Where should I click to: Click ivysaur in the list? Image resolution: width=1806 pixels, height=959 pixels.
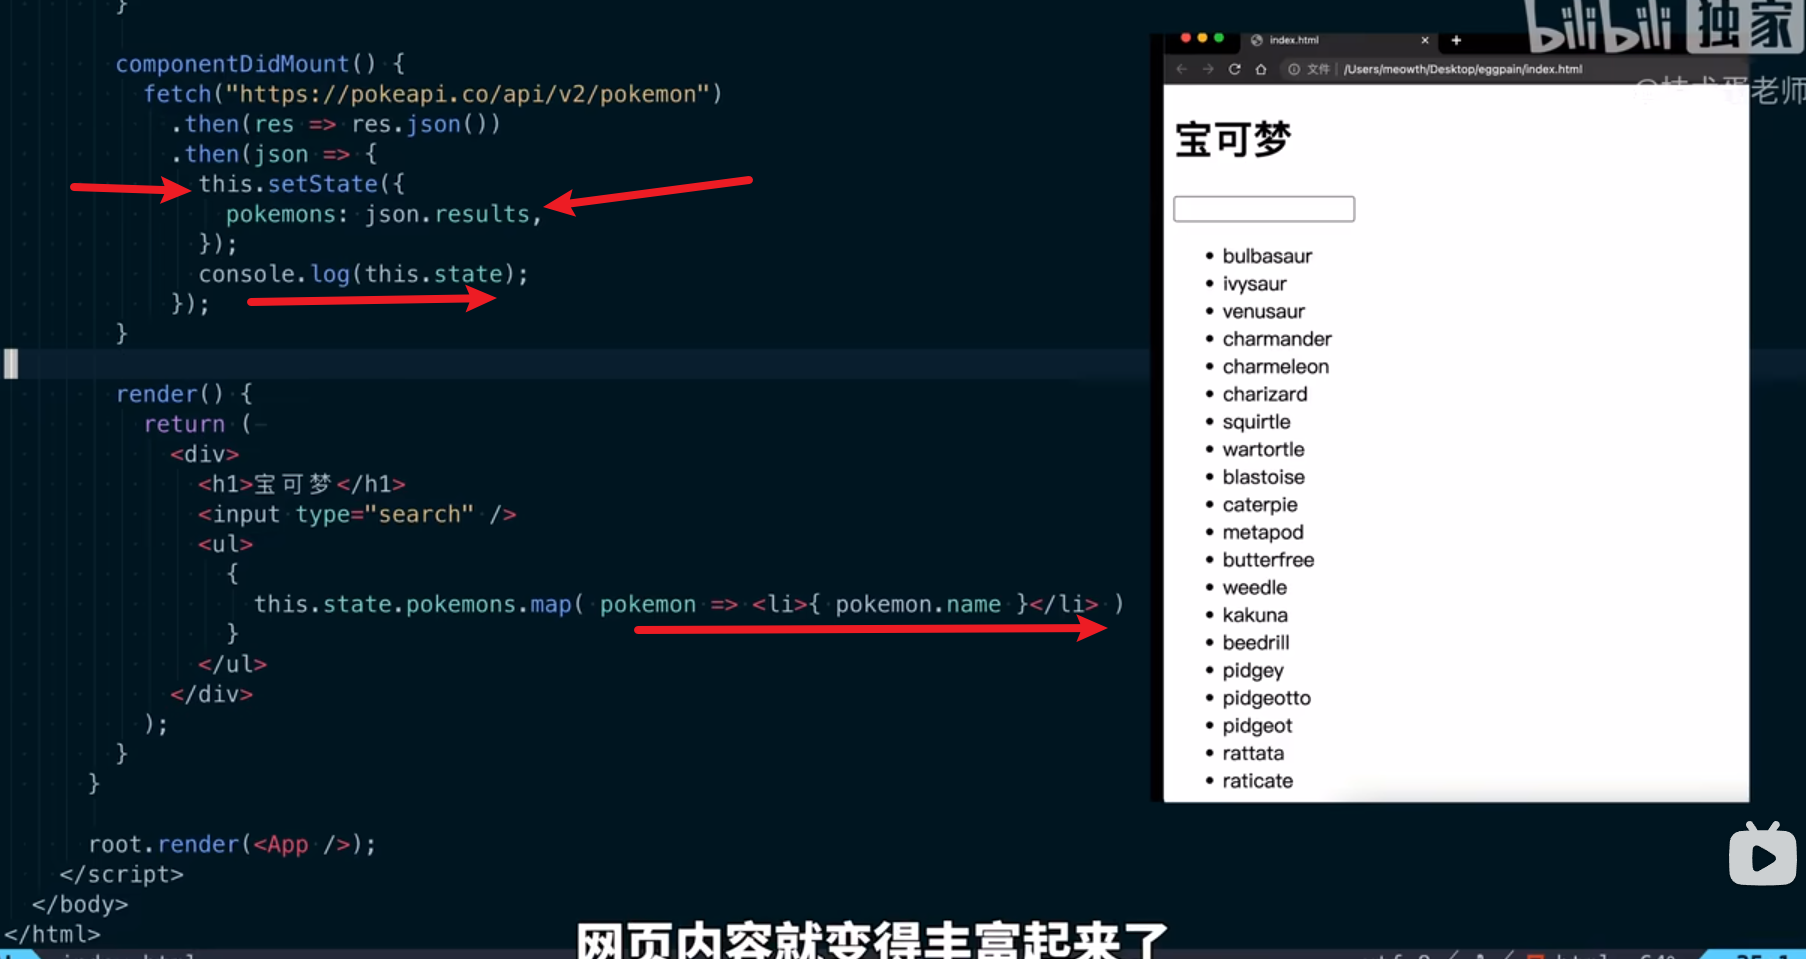[x=1254, y=284]
